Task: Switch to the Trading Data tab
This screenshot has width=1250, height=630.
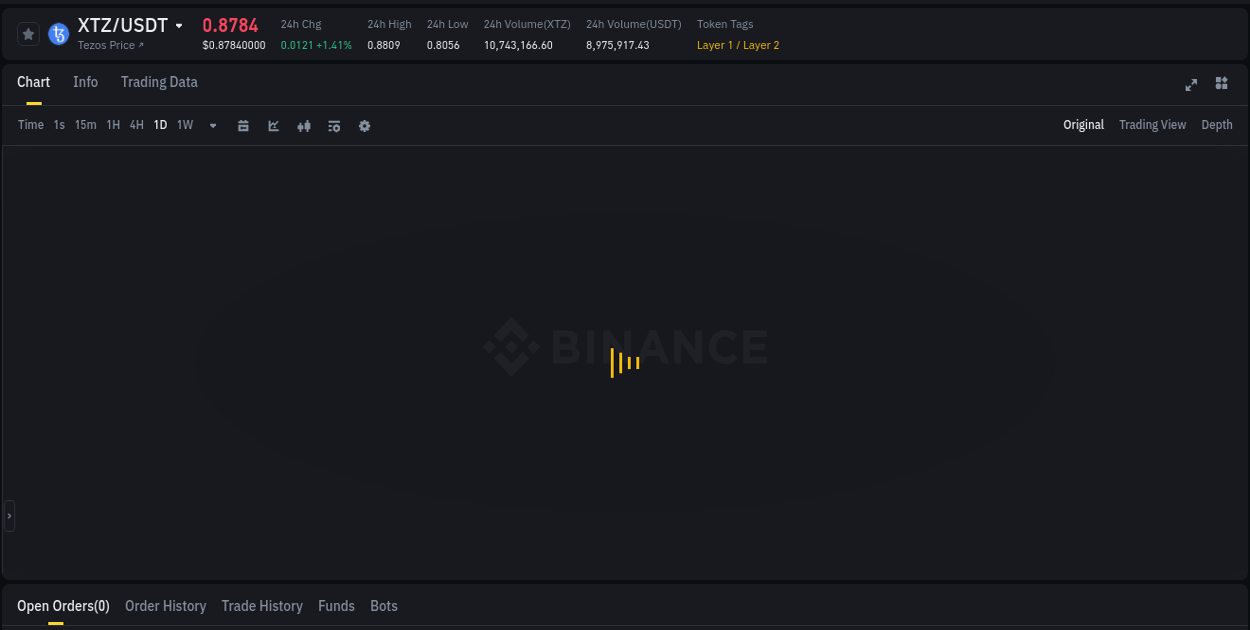Action: click(x=159, y=82)
